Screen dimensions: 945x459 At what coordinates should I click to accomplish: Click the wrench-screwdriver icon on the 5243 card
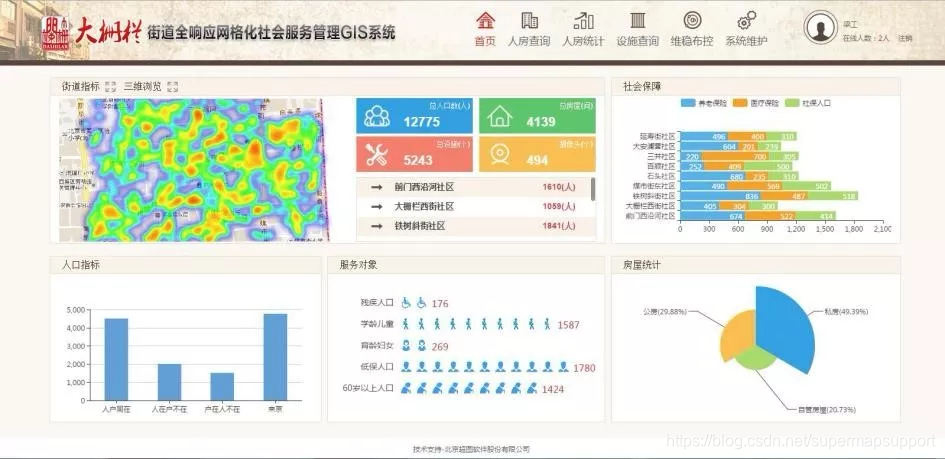377,155
